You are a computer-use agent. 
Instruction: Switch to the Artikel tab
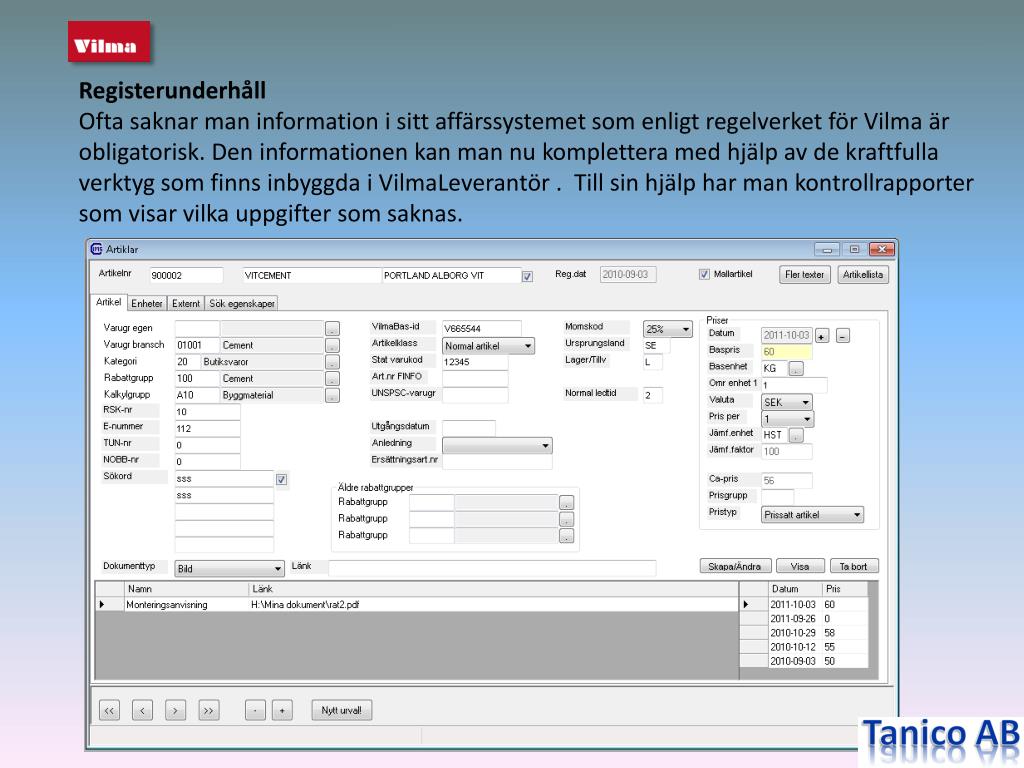click(x=108, y=302)
